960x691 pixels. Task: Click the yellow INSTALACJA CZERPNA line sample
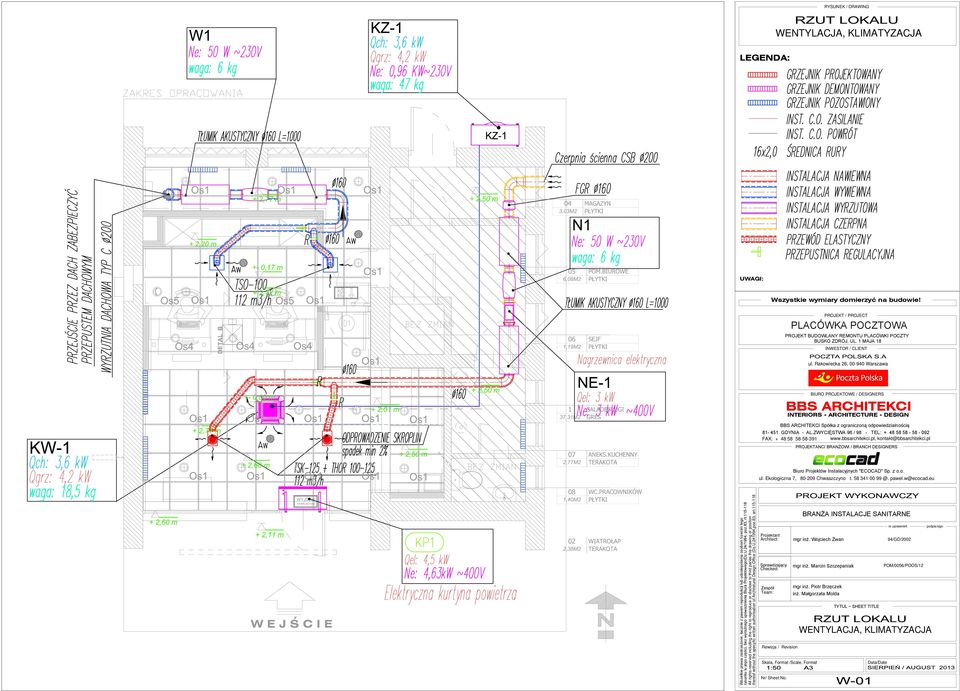point(759,223)
